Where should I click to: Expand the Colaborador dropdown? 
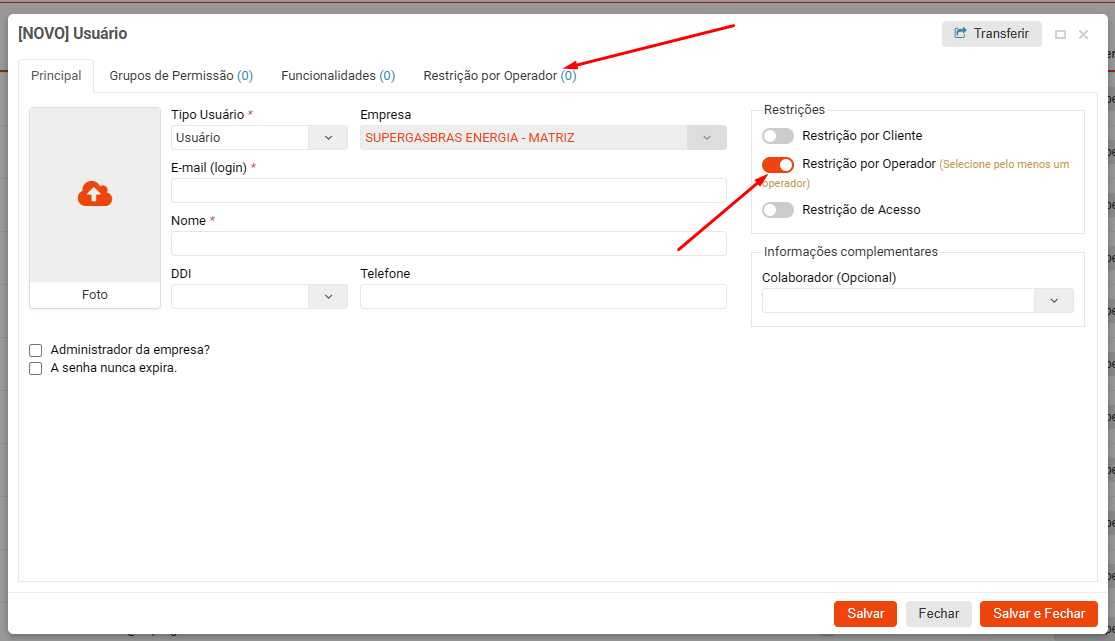click(1054, 300)
